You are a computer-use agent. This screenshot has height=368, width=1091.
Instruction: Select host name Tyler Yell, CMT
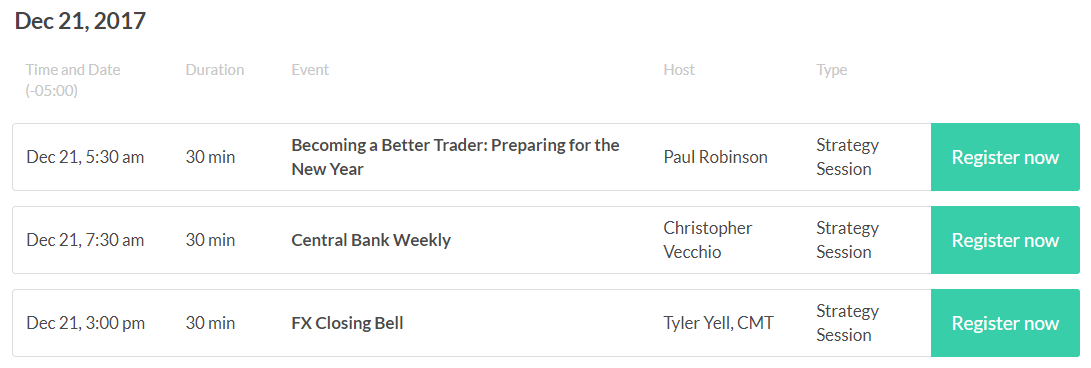pyautogui.click(x=719, y=323)
